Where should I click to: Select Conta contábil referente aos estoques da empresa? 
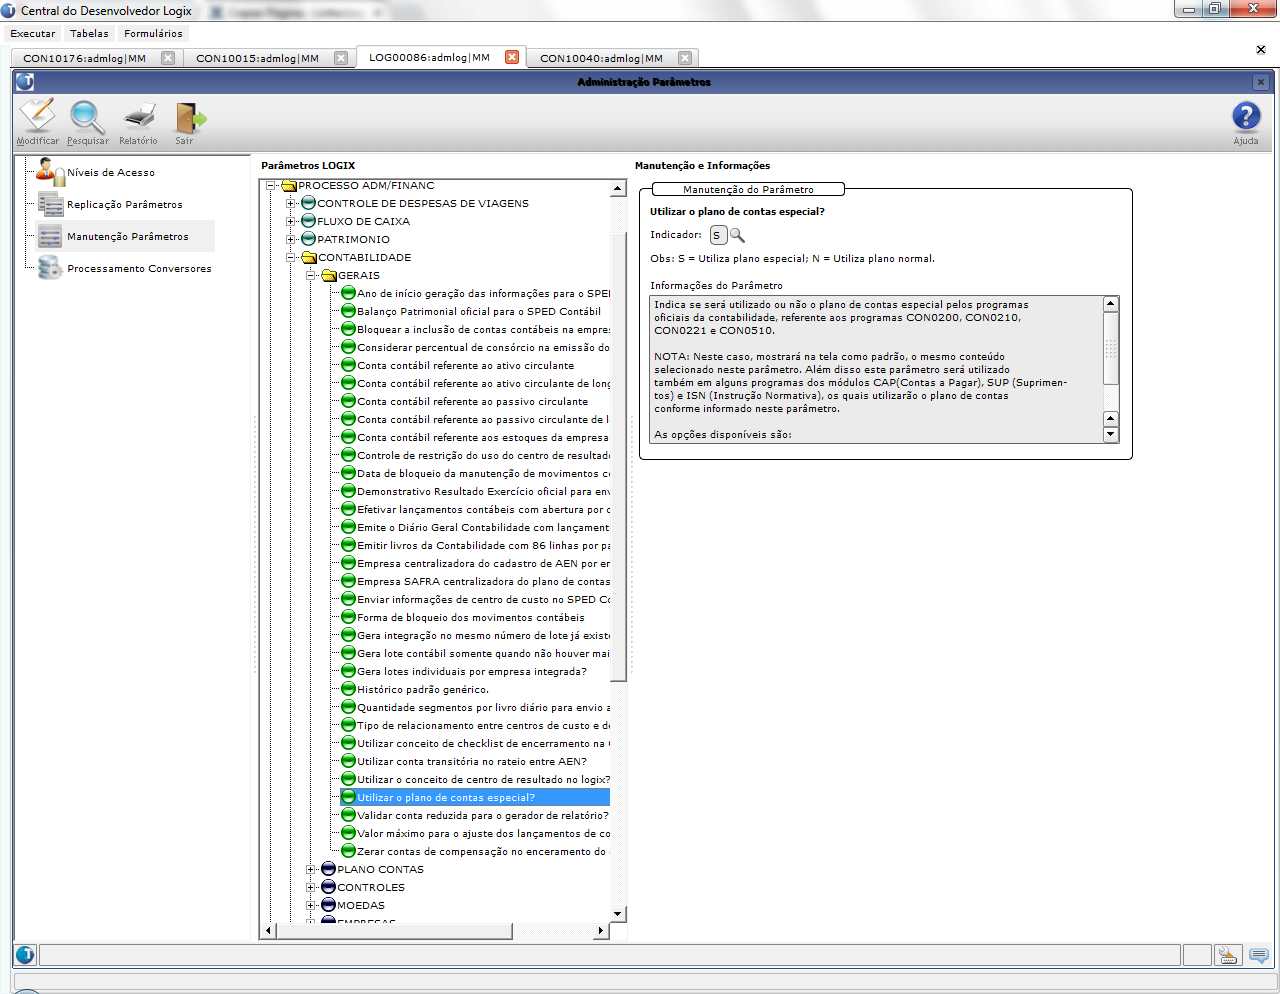click(x=483, y=438)
